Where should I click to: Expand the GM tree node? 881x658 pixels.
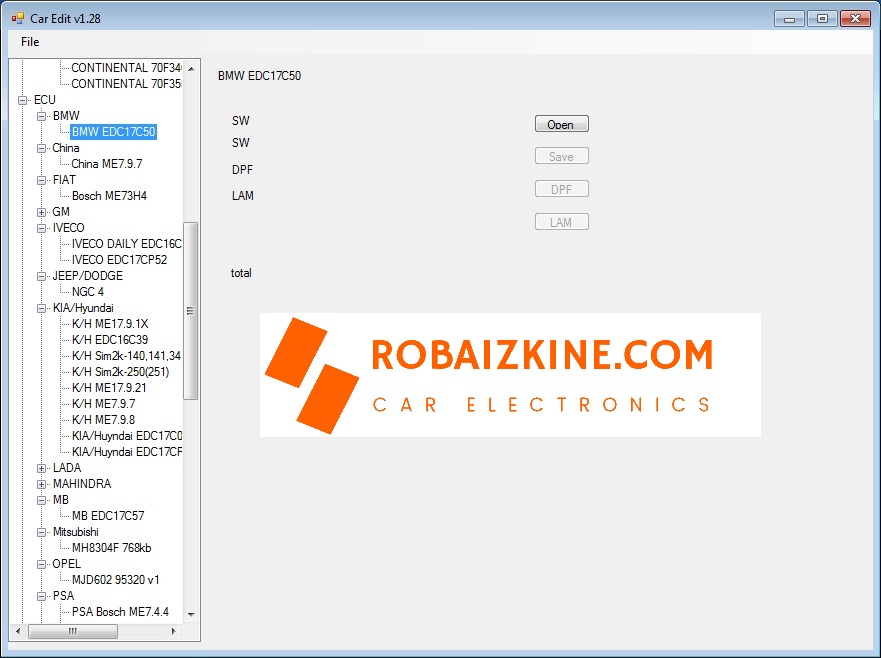[x=42, y=212]
